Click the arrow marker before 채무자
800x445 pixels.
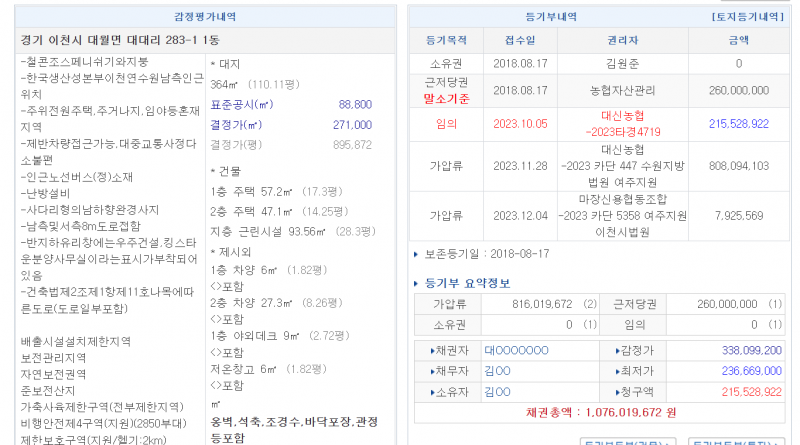click(x=431, y=371)
